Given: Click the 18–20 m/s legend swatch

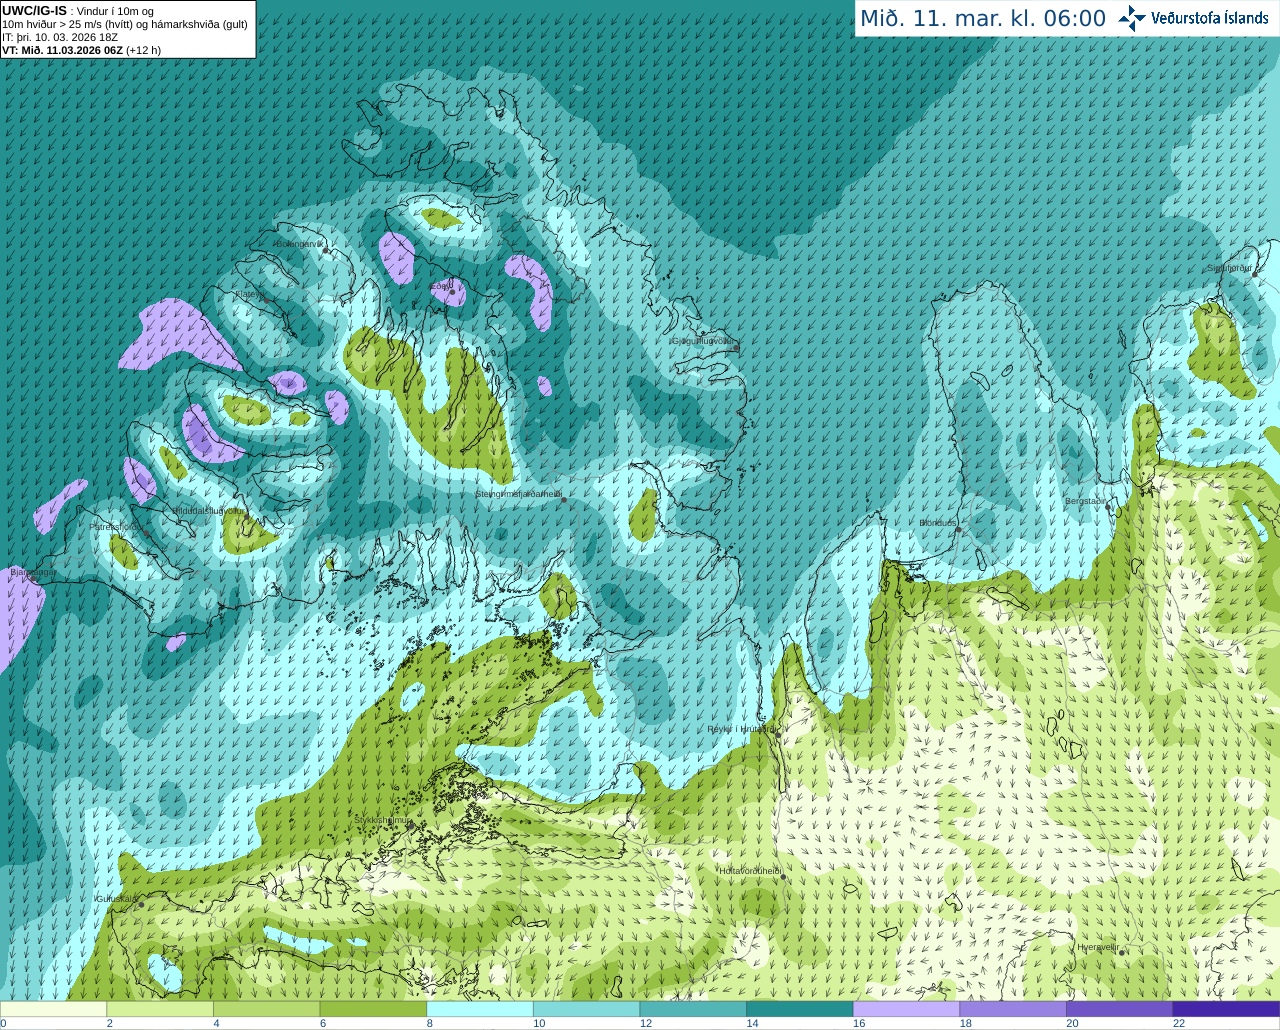Looking at the screenshot, I should (1013, 1008).
